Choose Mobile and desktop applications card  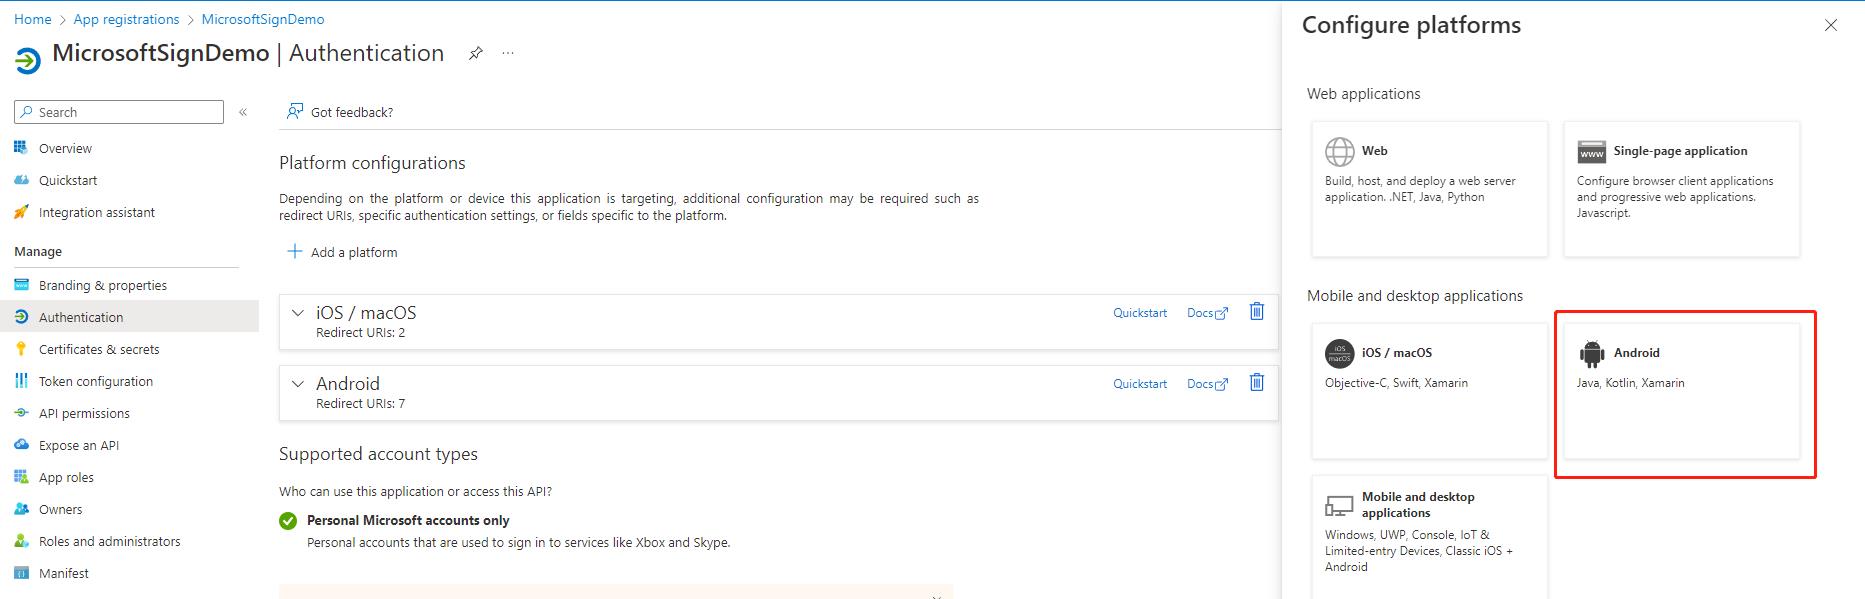tap(1430, 537)
